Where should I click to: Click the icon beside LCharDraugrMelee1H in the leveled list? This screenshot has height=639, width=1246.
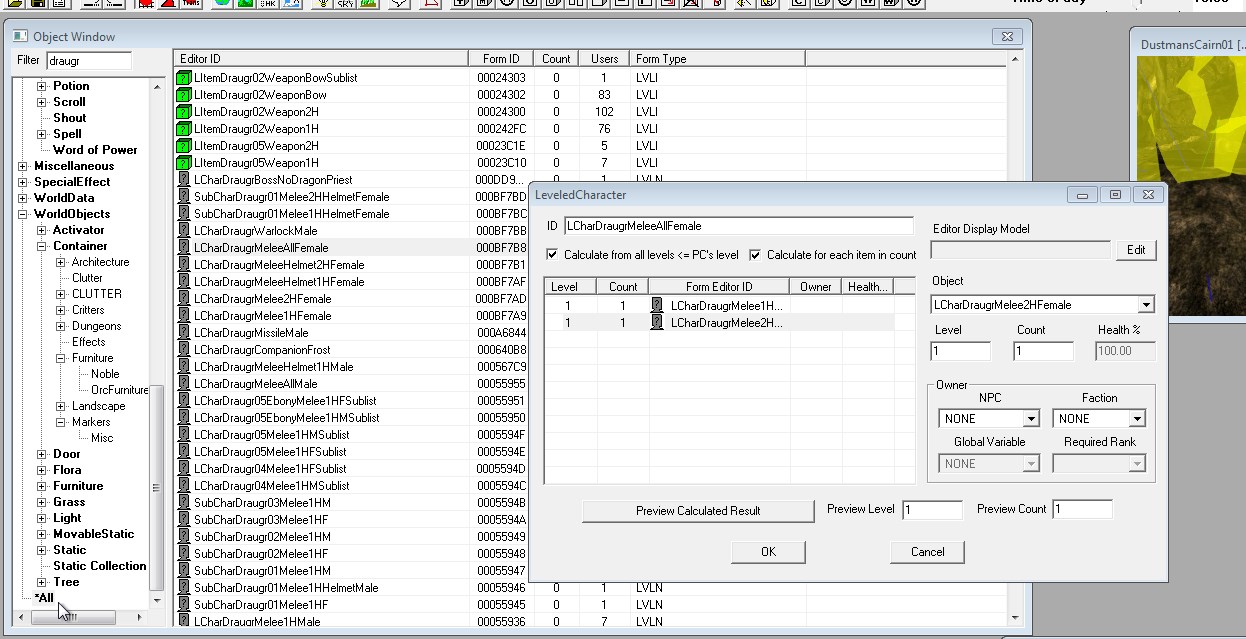coord(657,306)
